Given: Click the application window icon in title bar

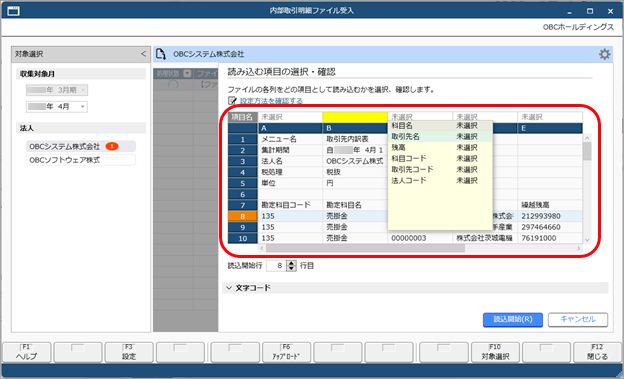Looking at the screenshot, I should click(x=13, y=11).
